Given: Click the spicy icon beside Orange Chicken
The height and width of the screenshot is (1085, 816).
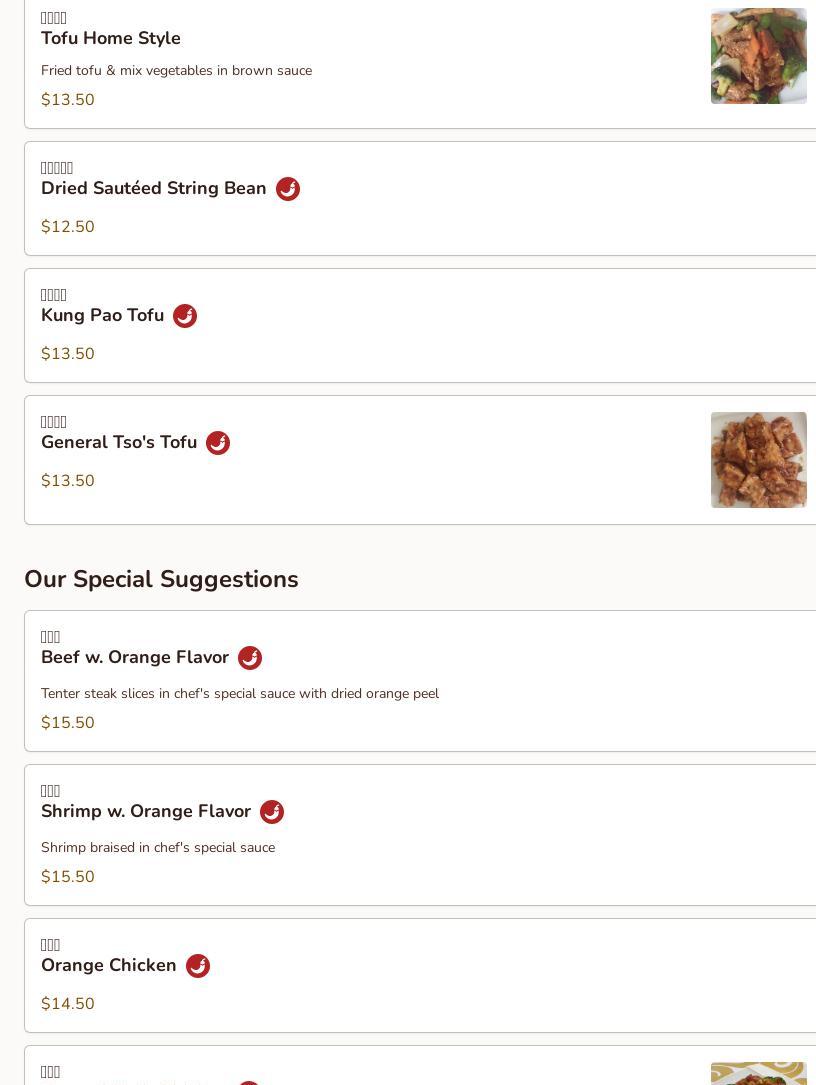Looking at the screenshot, I should coord(198,965).
